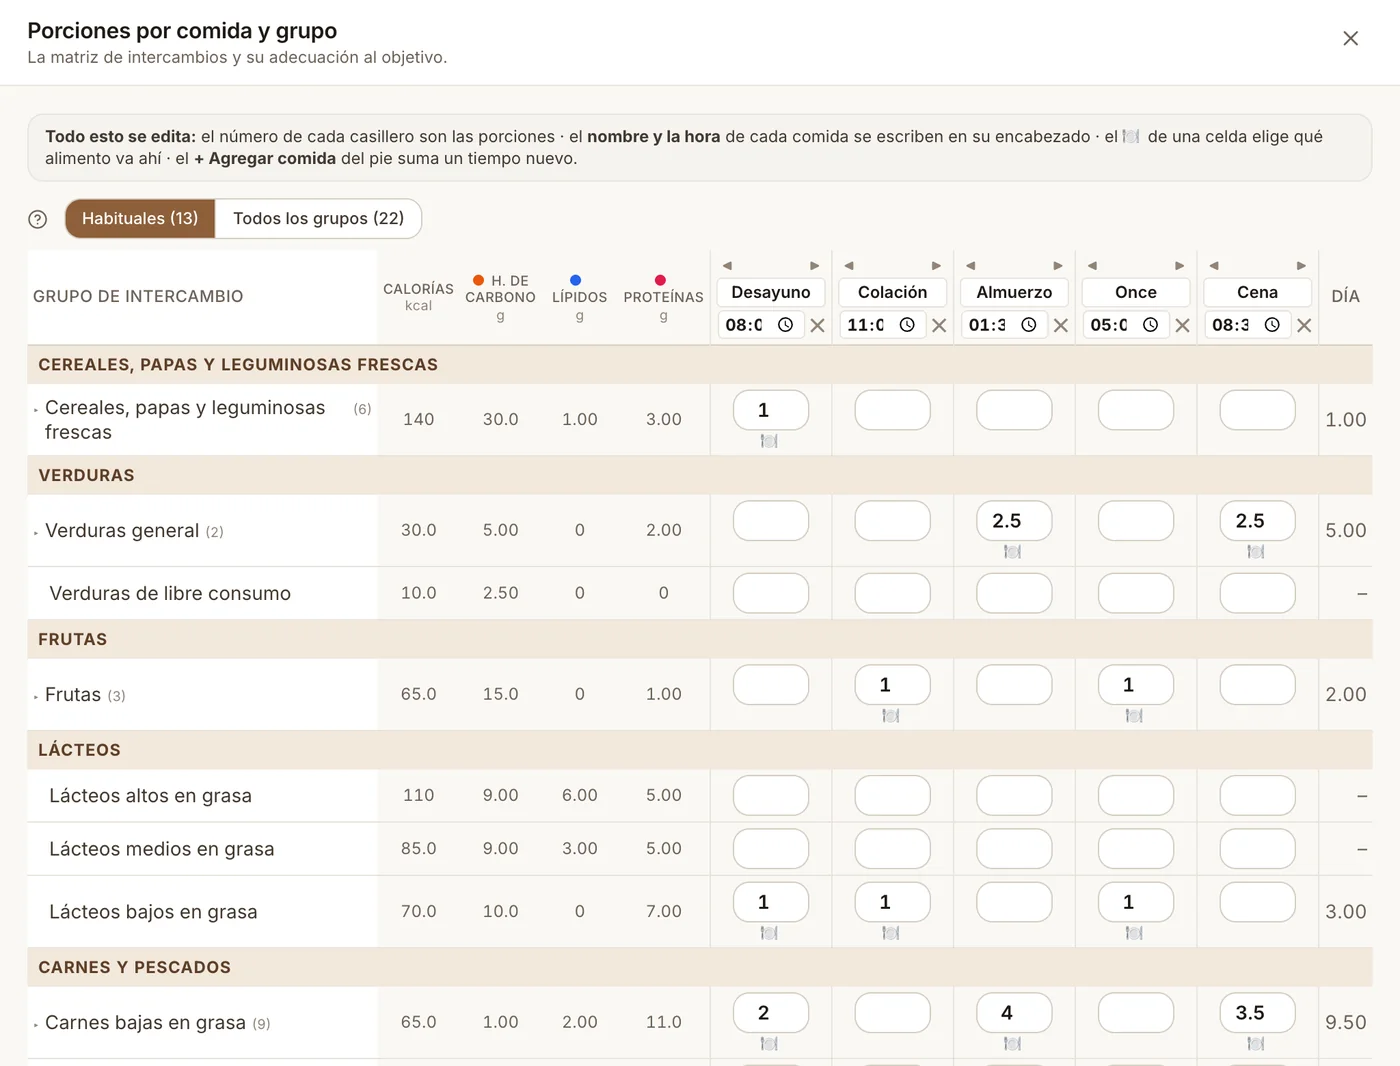Choose food for Lácteos bajos Desayuno cell
1400x1066 pixels.
coord(769,933)
